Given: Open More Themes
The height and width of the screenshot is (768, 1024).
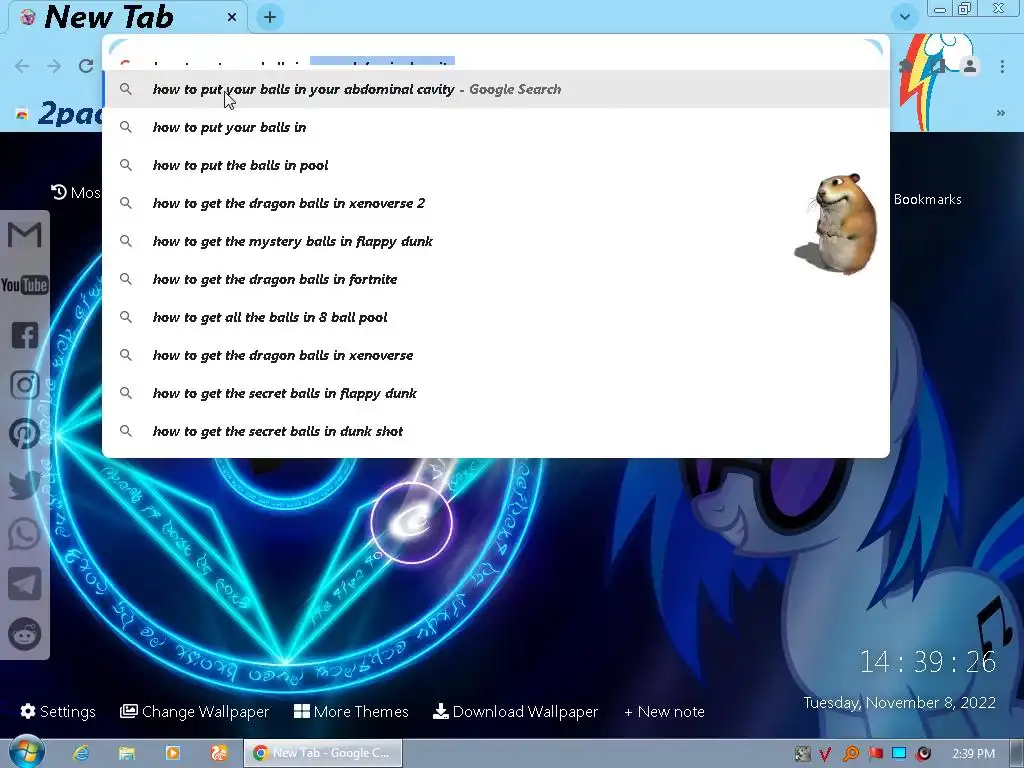Looking at the screenshot, I should coord(351,711).
